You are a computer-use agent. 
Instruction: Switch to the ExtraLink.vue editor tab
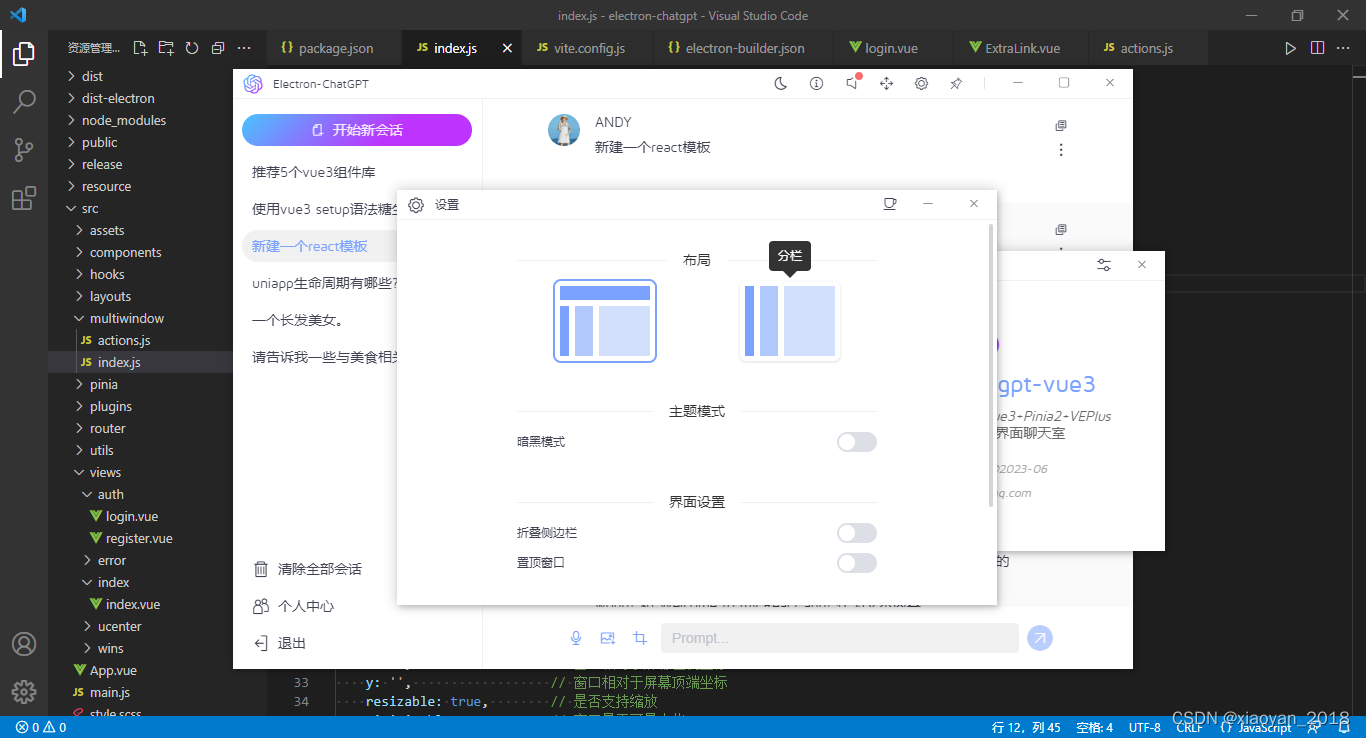(x=1021, y=48)
